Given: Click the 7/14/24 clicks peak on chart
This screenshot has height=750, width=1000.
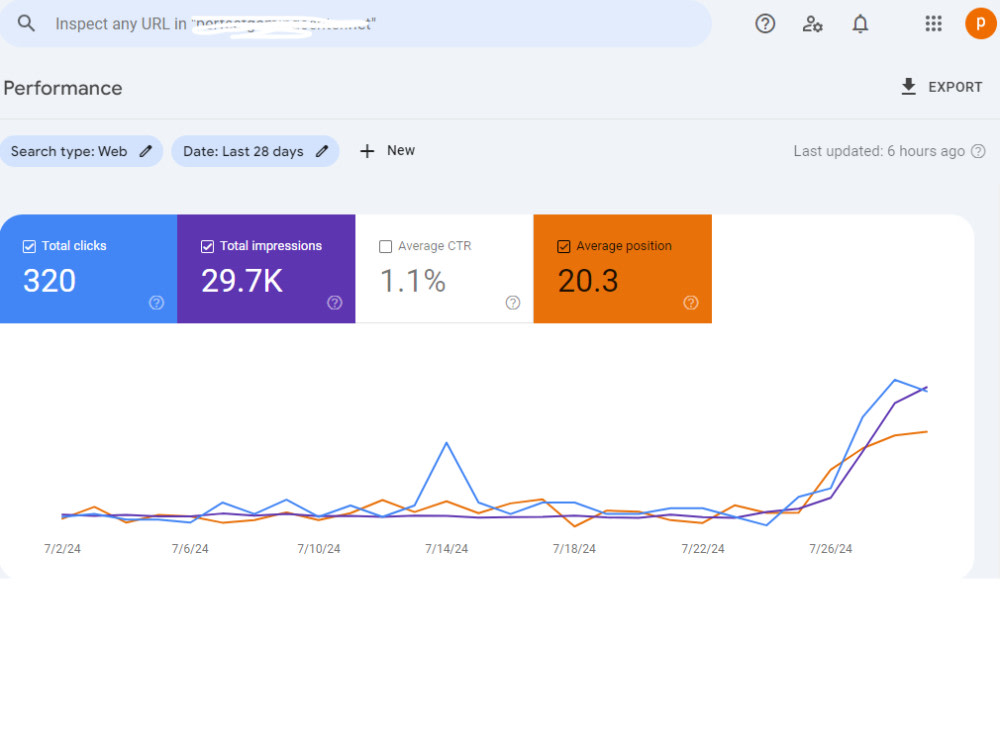Looking at the screenshot, I should click(x=446, y=443).
